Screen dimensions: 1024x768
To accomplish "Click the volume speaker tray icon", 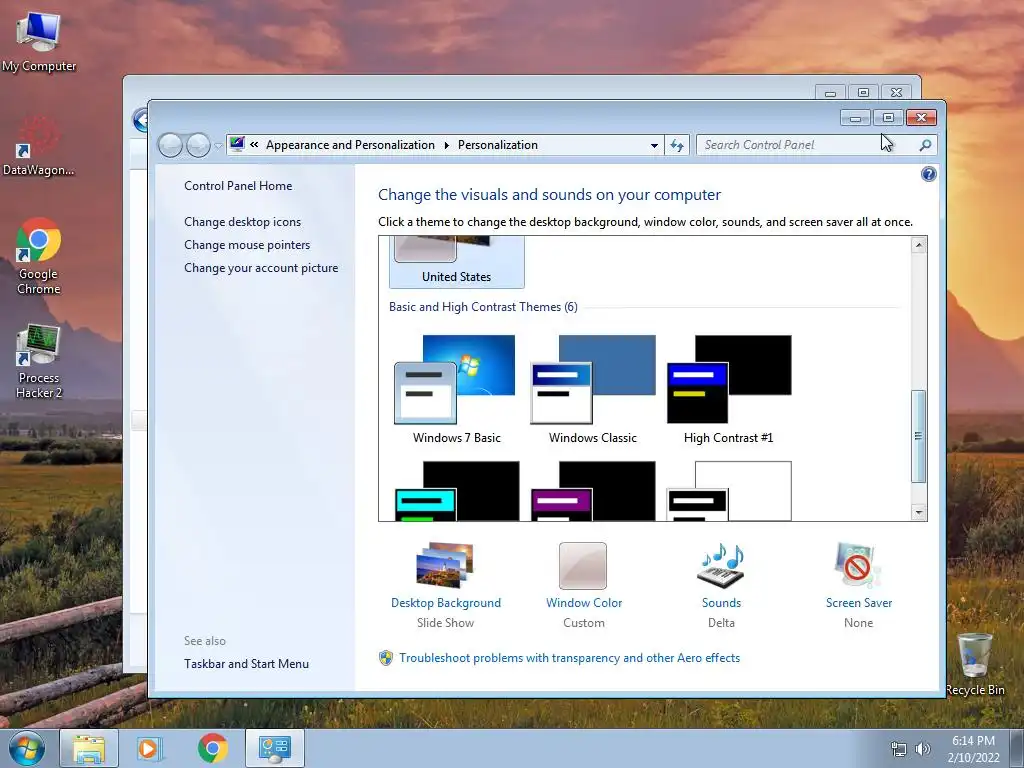I will pyautogui.click(x=922, y=749).
